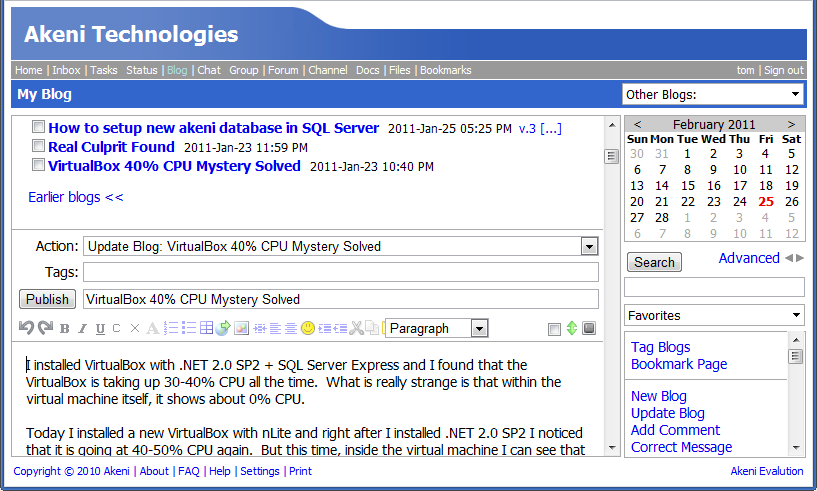Apply underline formatting in editor
The height and width of the screenshot is (491, 817).
pos(99,328)
